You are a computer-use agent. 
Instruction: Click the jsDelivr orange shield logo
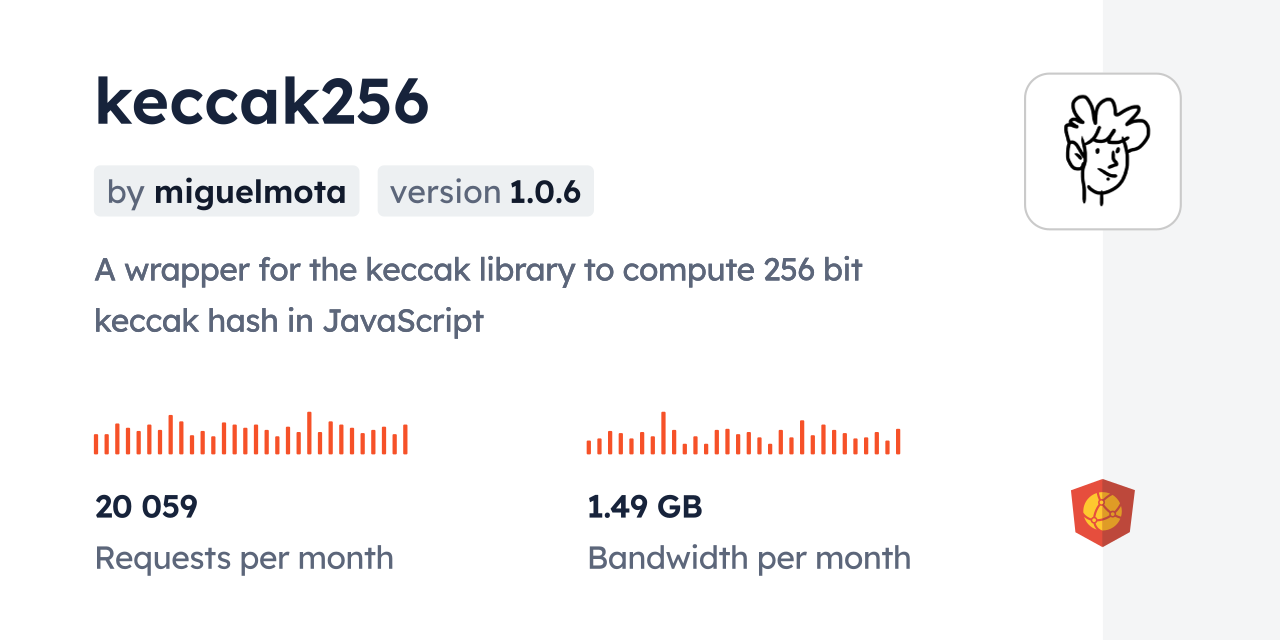tap(1102, 512)
